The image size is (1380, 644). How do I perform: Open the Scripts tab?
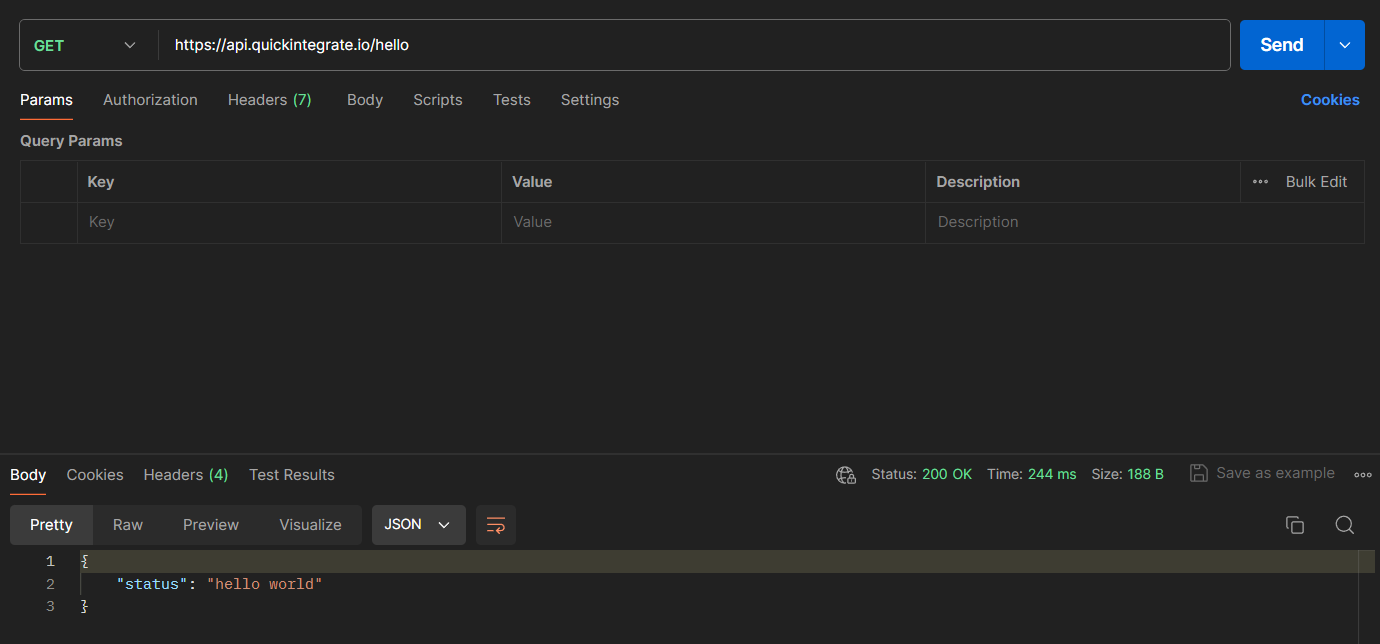pyautogui.click(x=438, y=100)
